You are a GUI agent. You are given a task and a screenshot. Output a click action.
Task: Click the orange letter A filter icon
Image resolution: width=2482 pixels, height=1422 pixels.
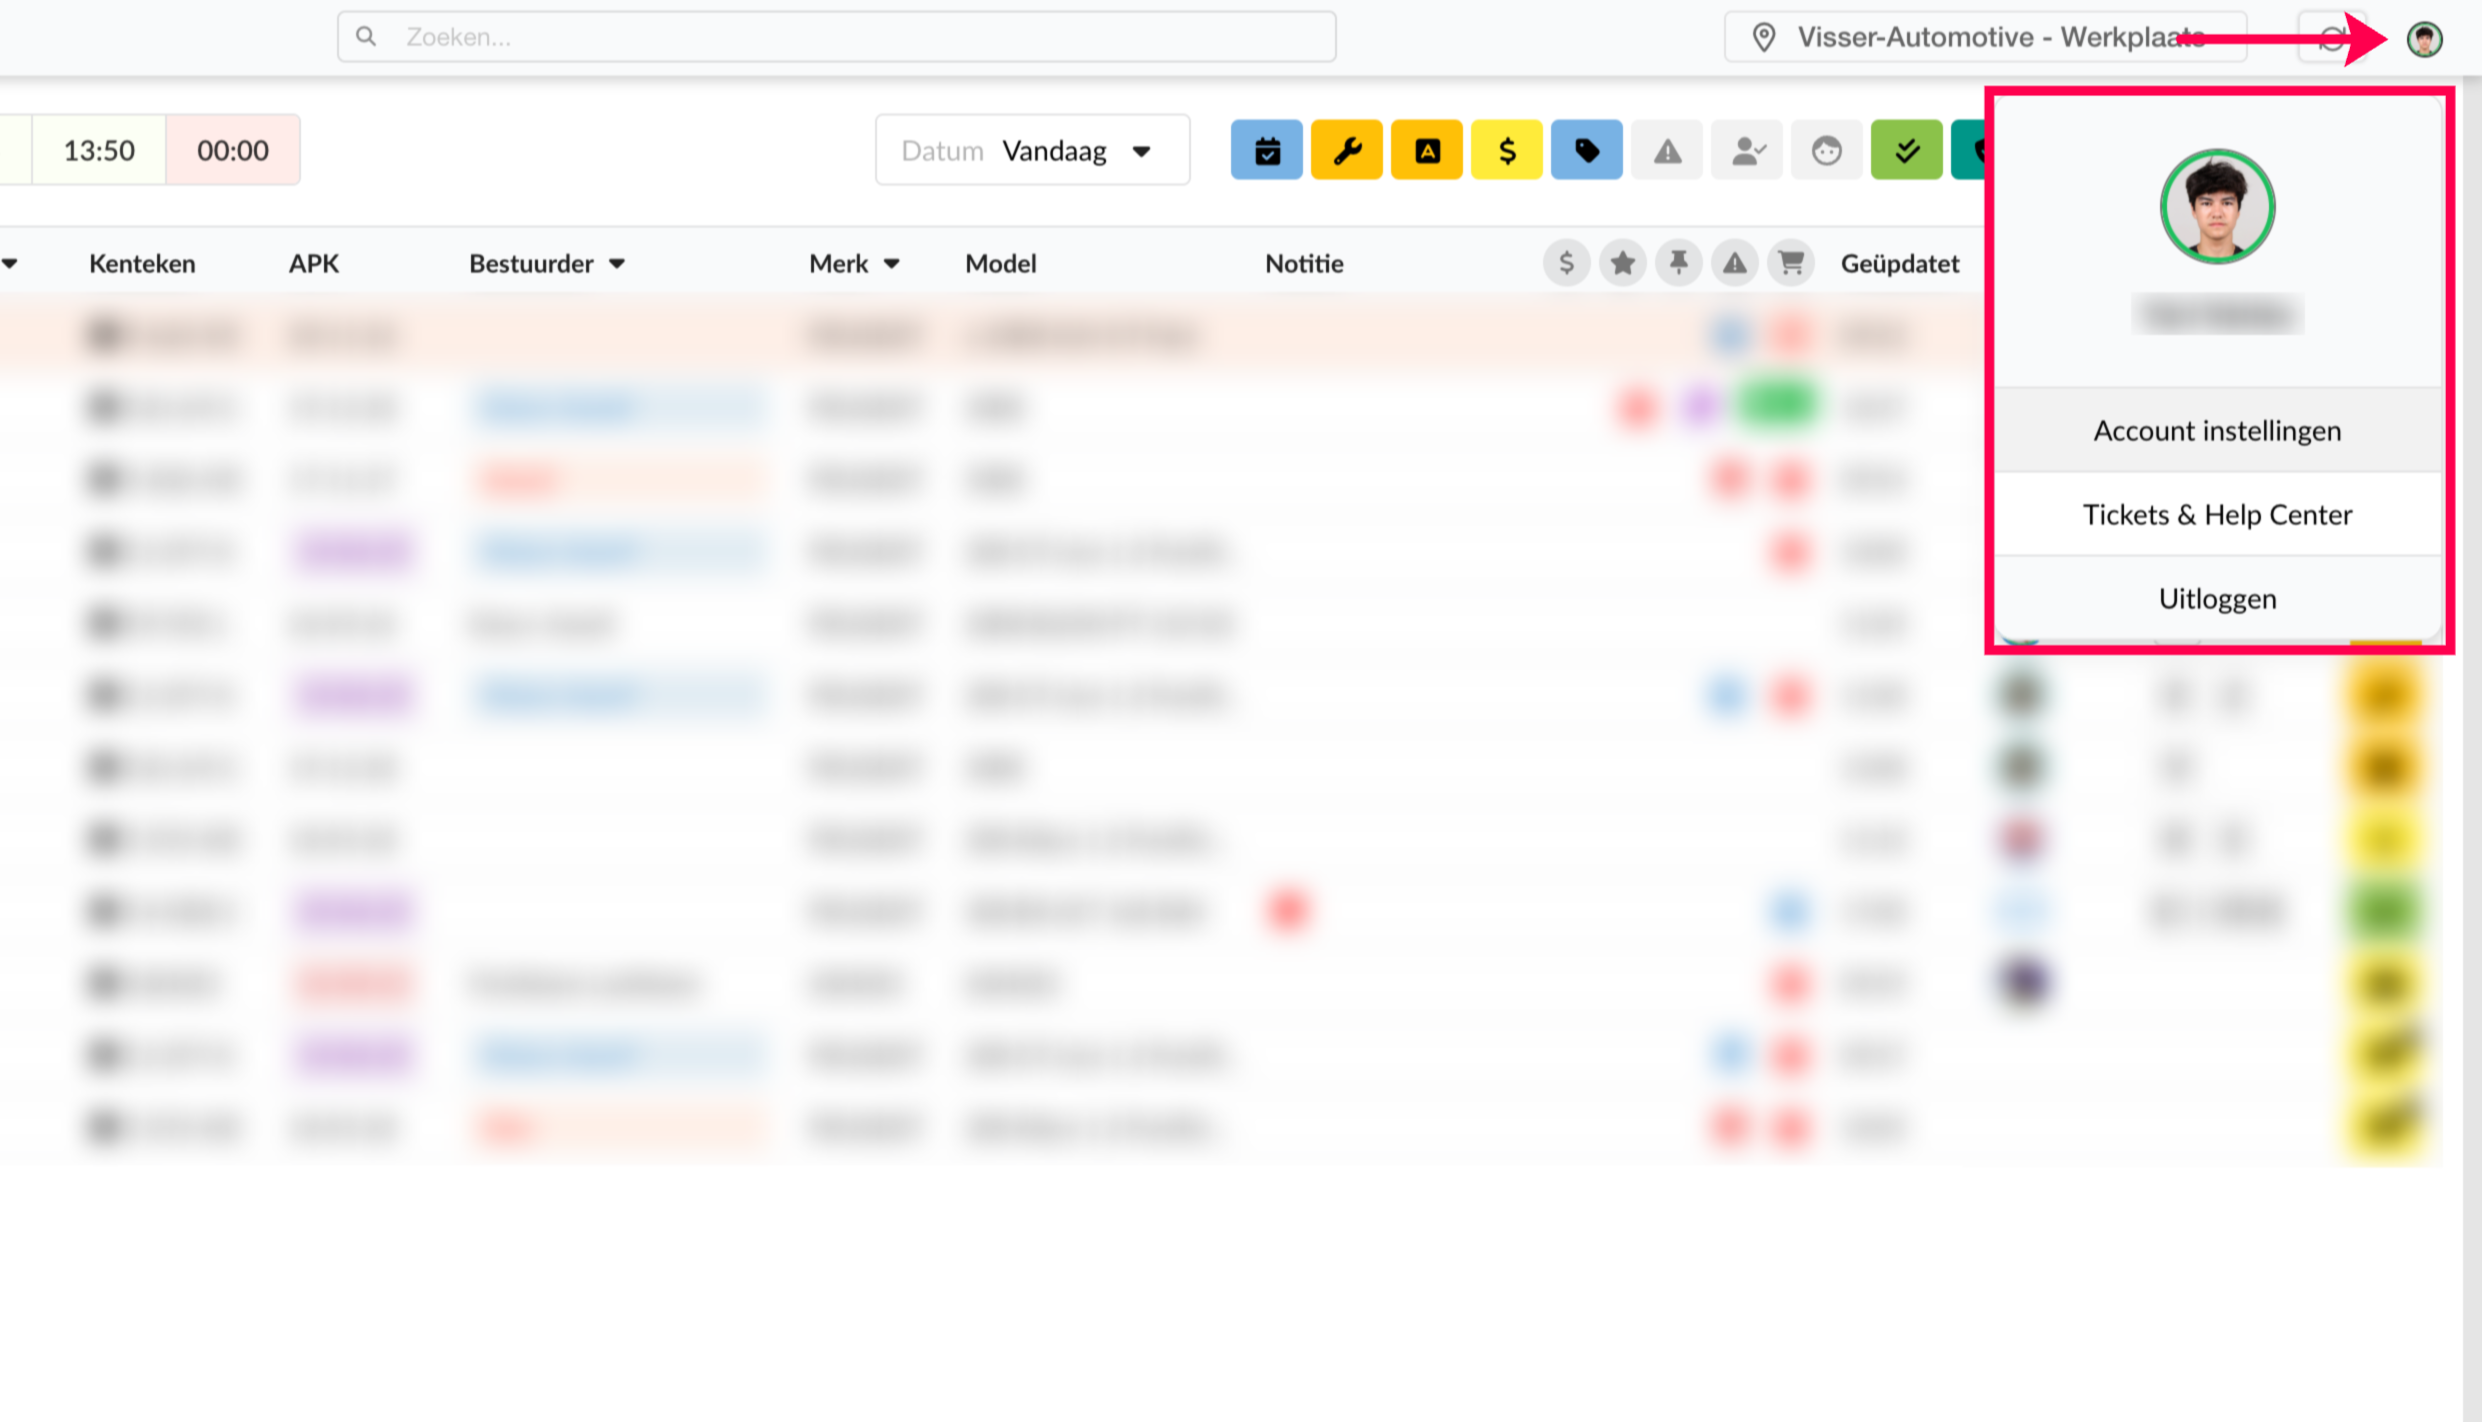tap(1426, 151)
